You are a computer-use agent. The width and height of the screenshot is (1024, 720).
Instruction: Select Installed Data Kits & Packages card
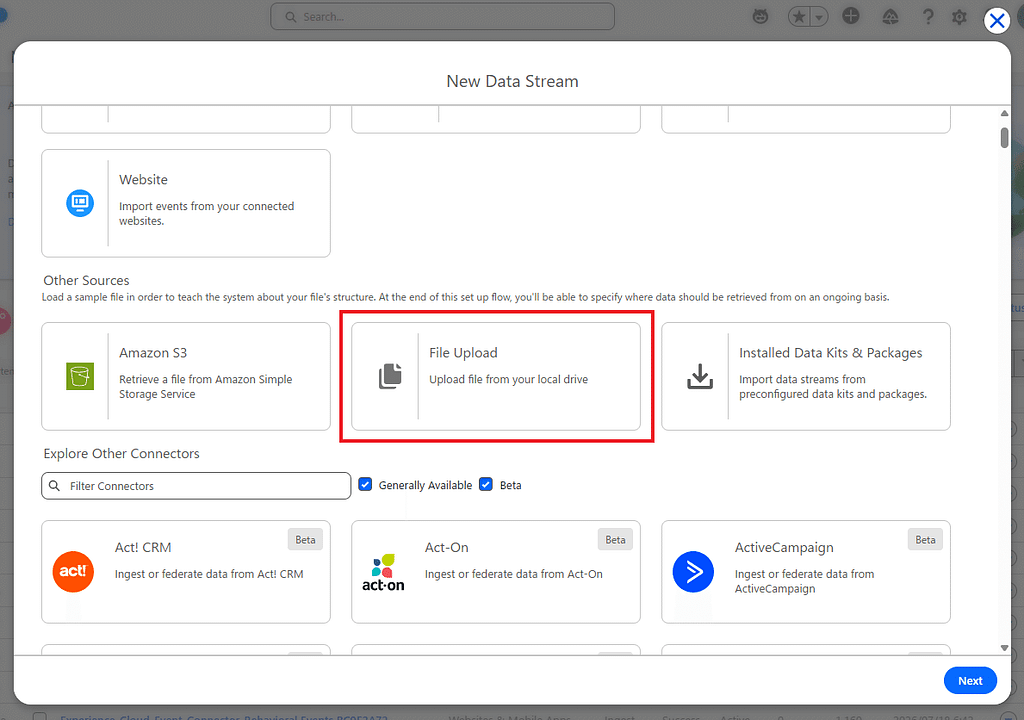(x=806, y=376)
